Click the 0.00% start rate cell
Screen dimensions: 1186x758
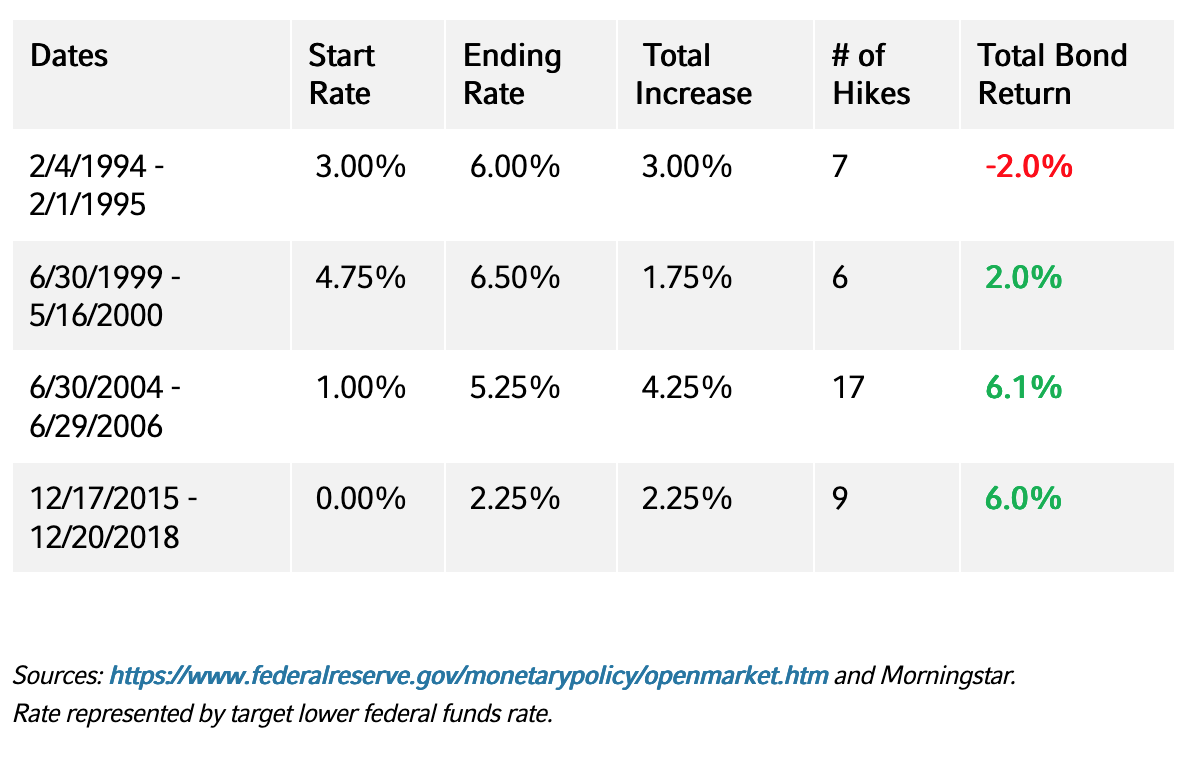tap(360, 498)
